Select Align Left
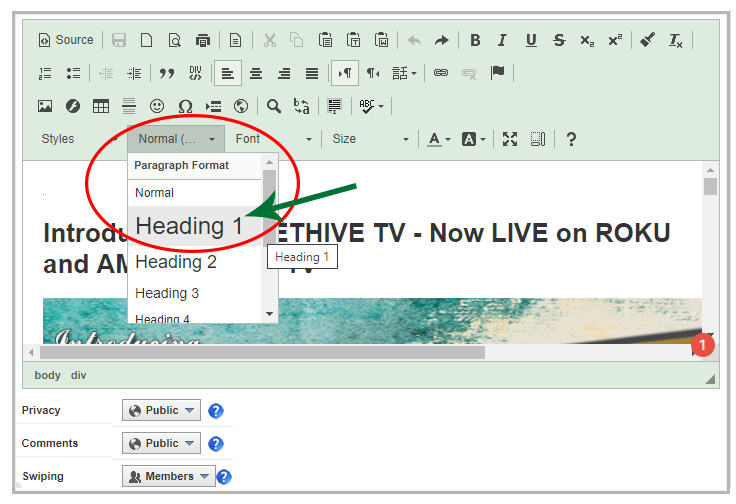The image size is (736, 504). coord(228,73)
